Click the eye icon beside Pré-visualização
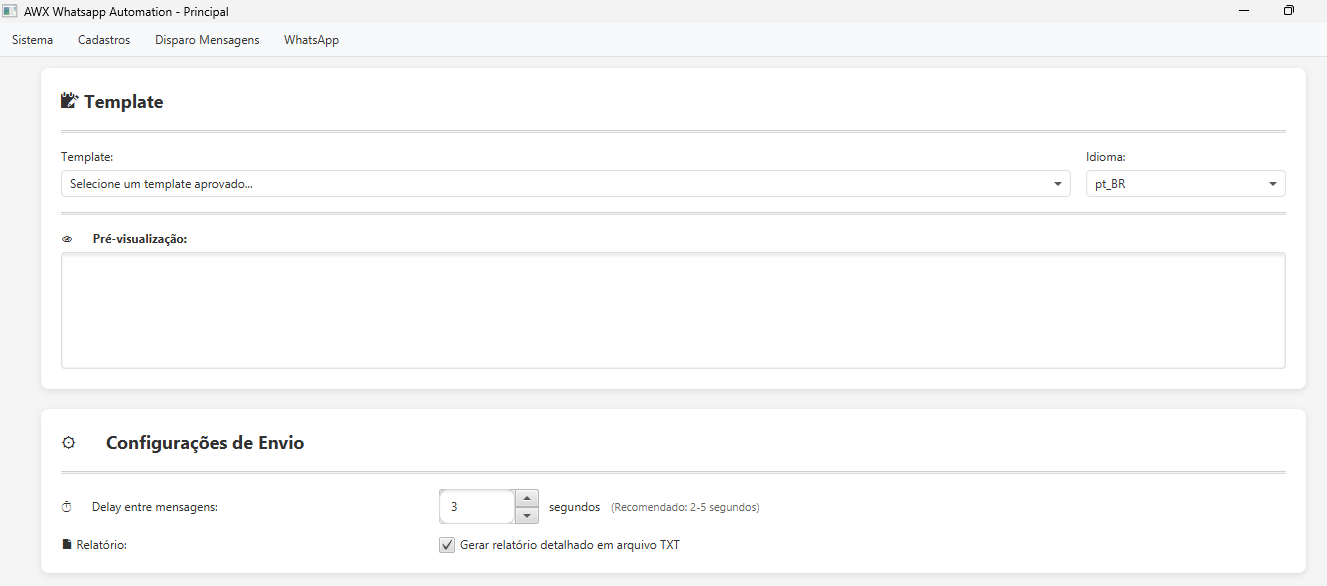Screen dimensions: 1327x586 tap(67, 238)
